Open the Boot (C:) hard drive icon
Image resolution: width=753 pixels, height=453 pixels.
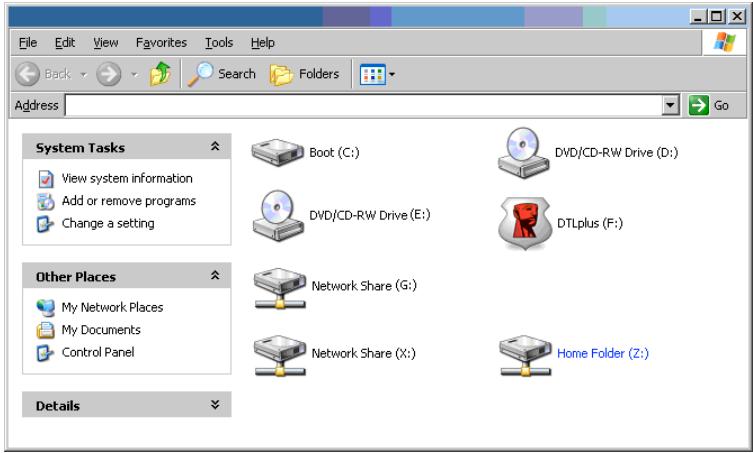point(278,152)
